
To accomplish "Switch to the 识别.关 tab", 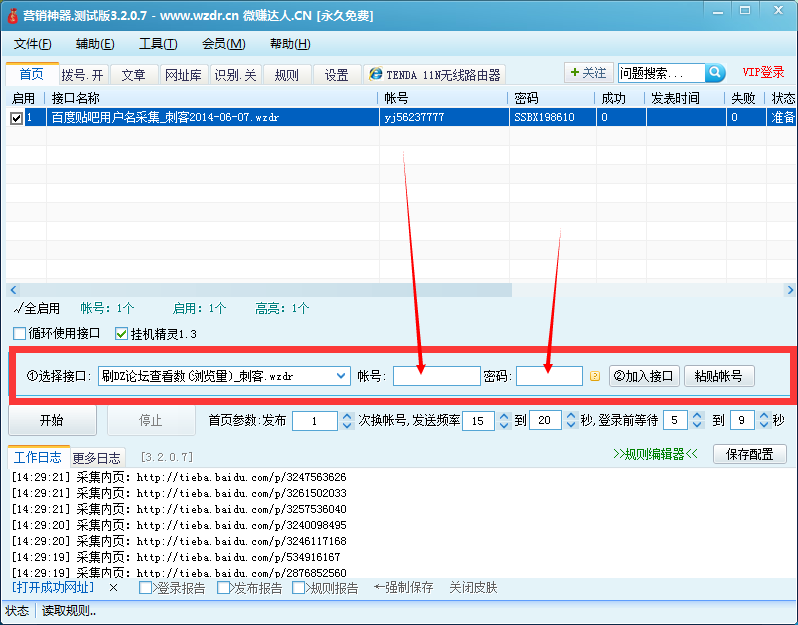I will pos(235,75).
